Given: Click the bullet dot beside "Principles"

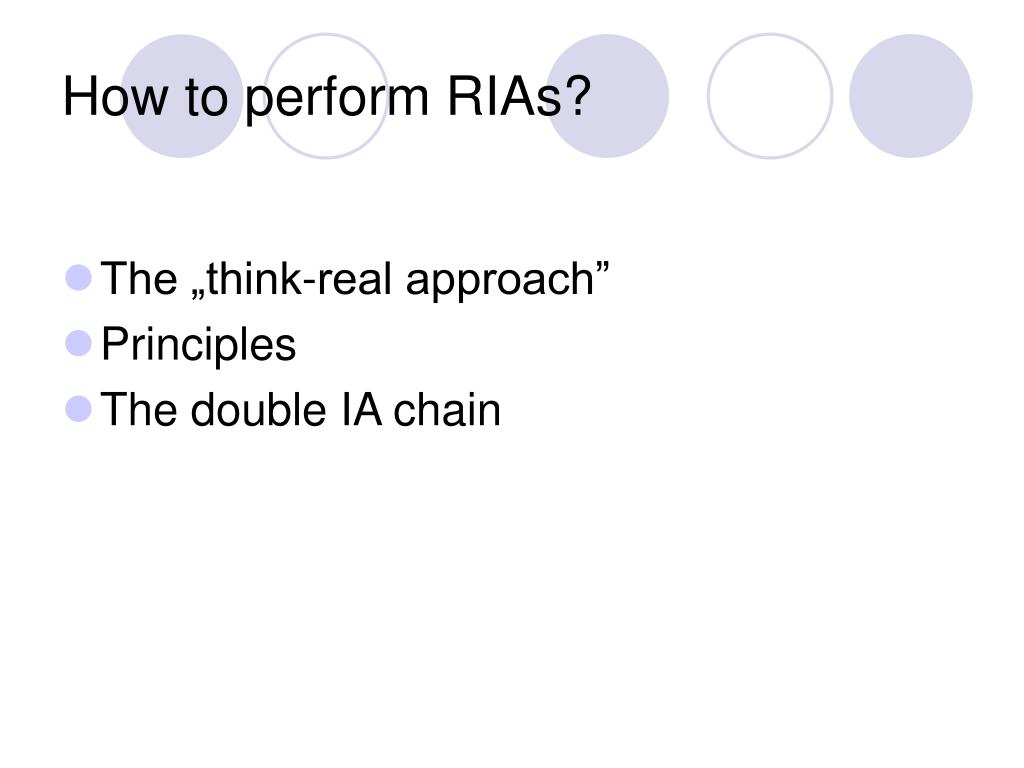Looking at the screenshot, I should coord(78,344).
